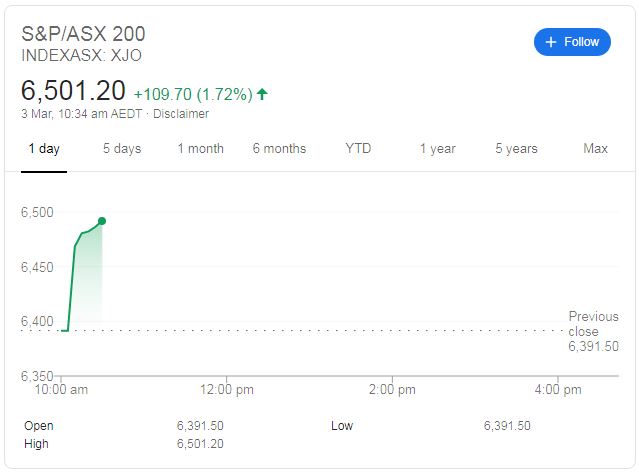Click the Previous close 6,391.50 label

point(593,331)
